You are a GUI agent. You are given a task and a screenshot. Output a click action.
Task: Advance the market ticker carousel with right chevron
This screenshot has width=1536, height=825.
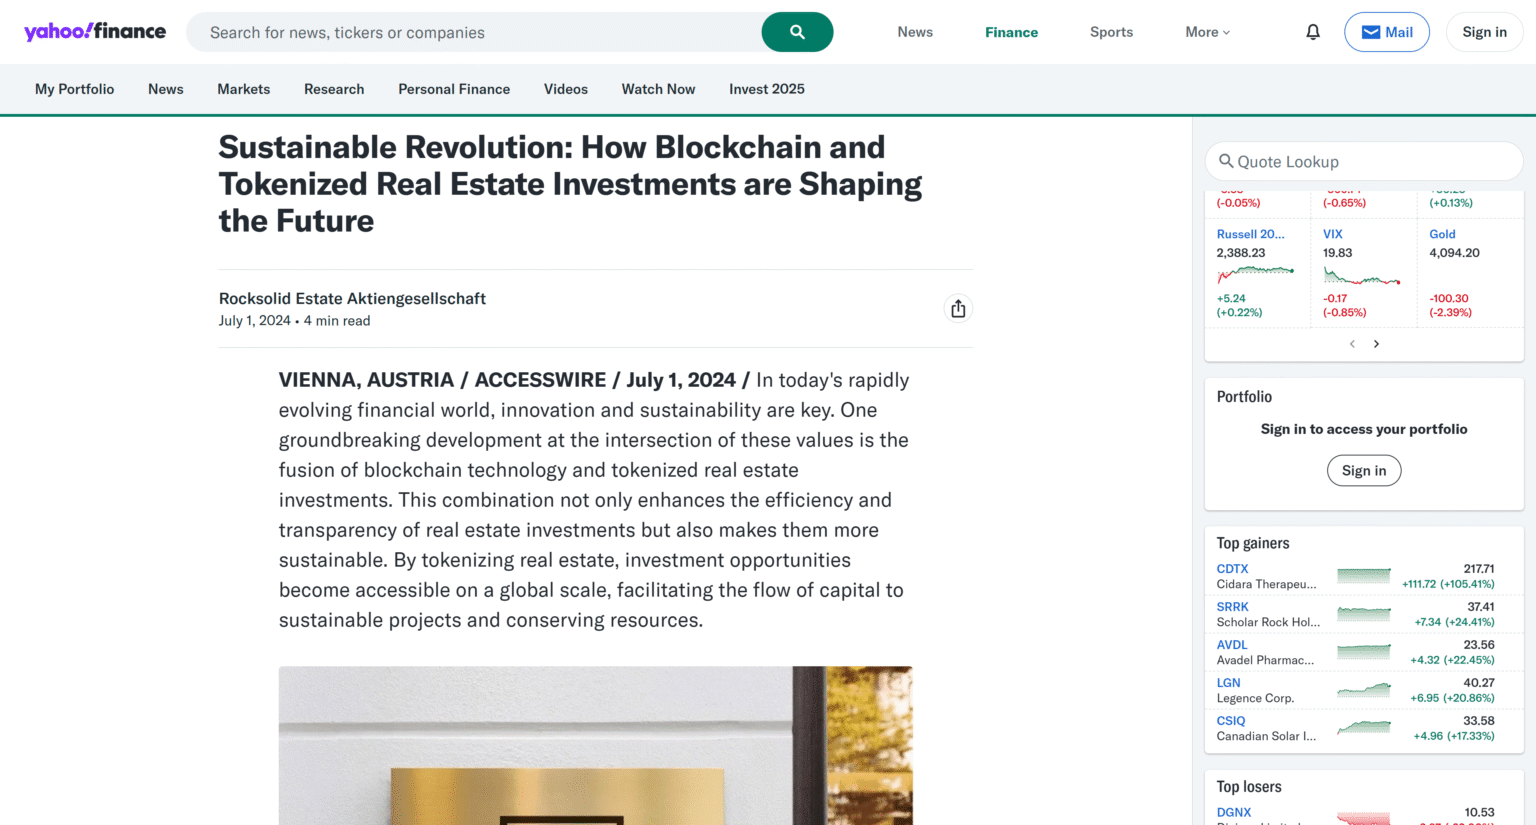(x=1376, y=343)
